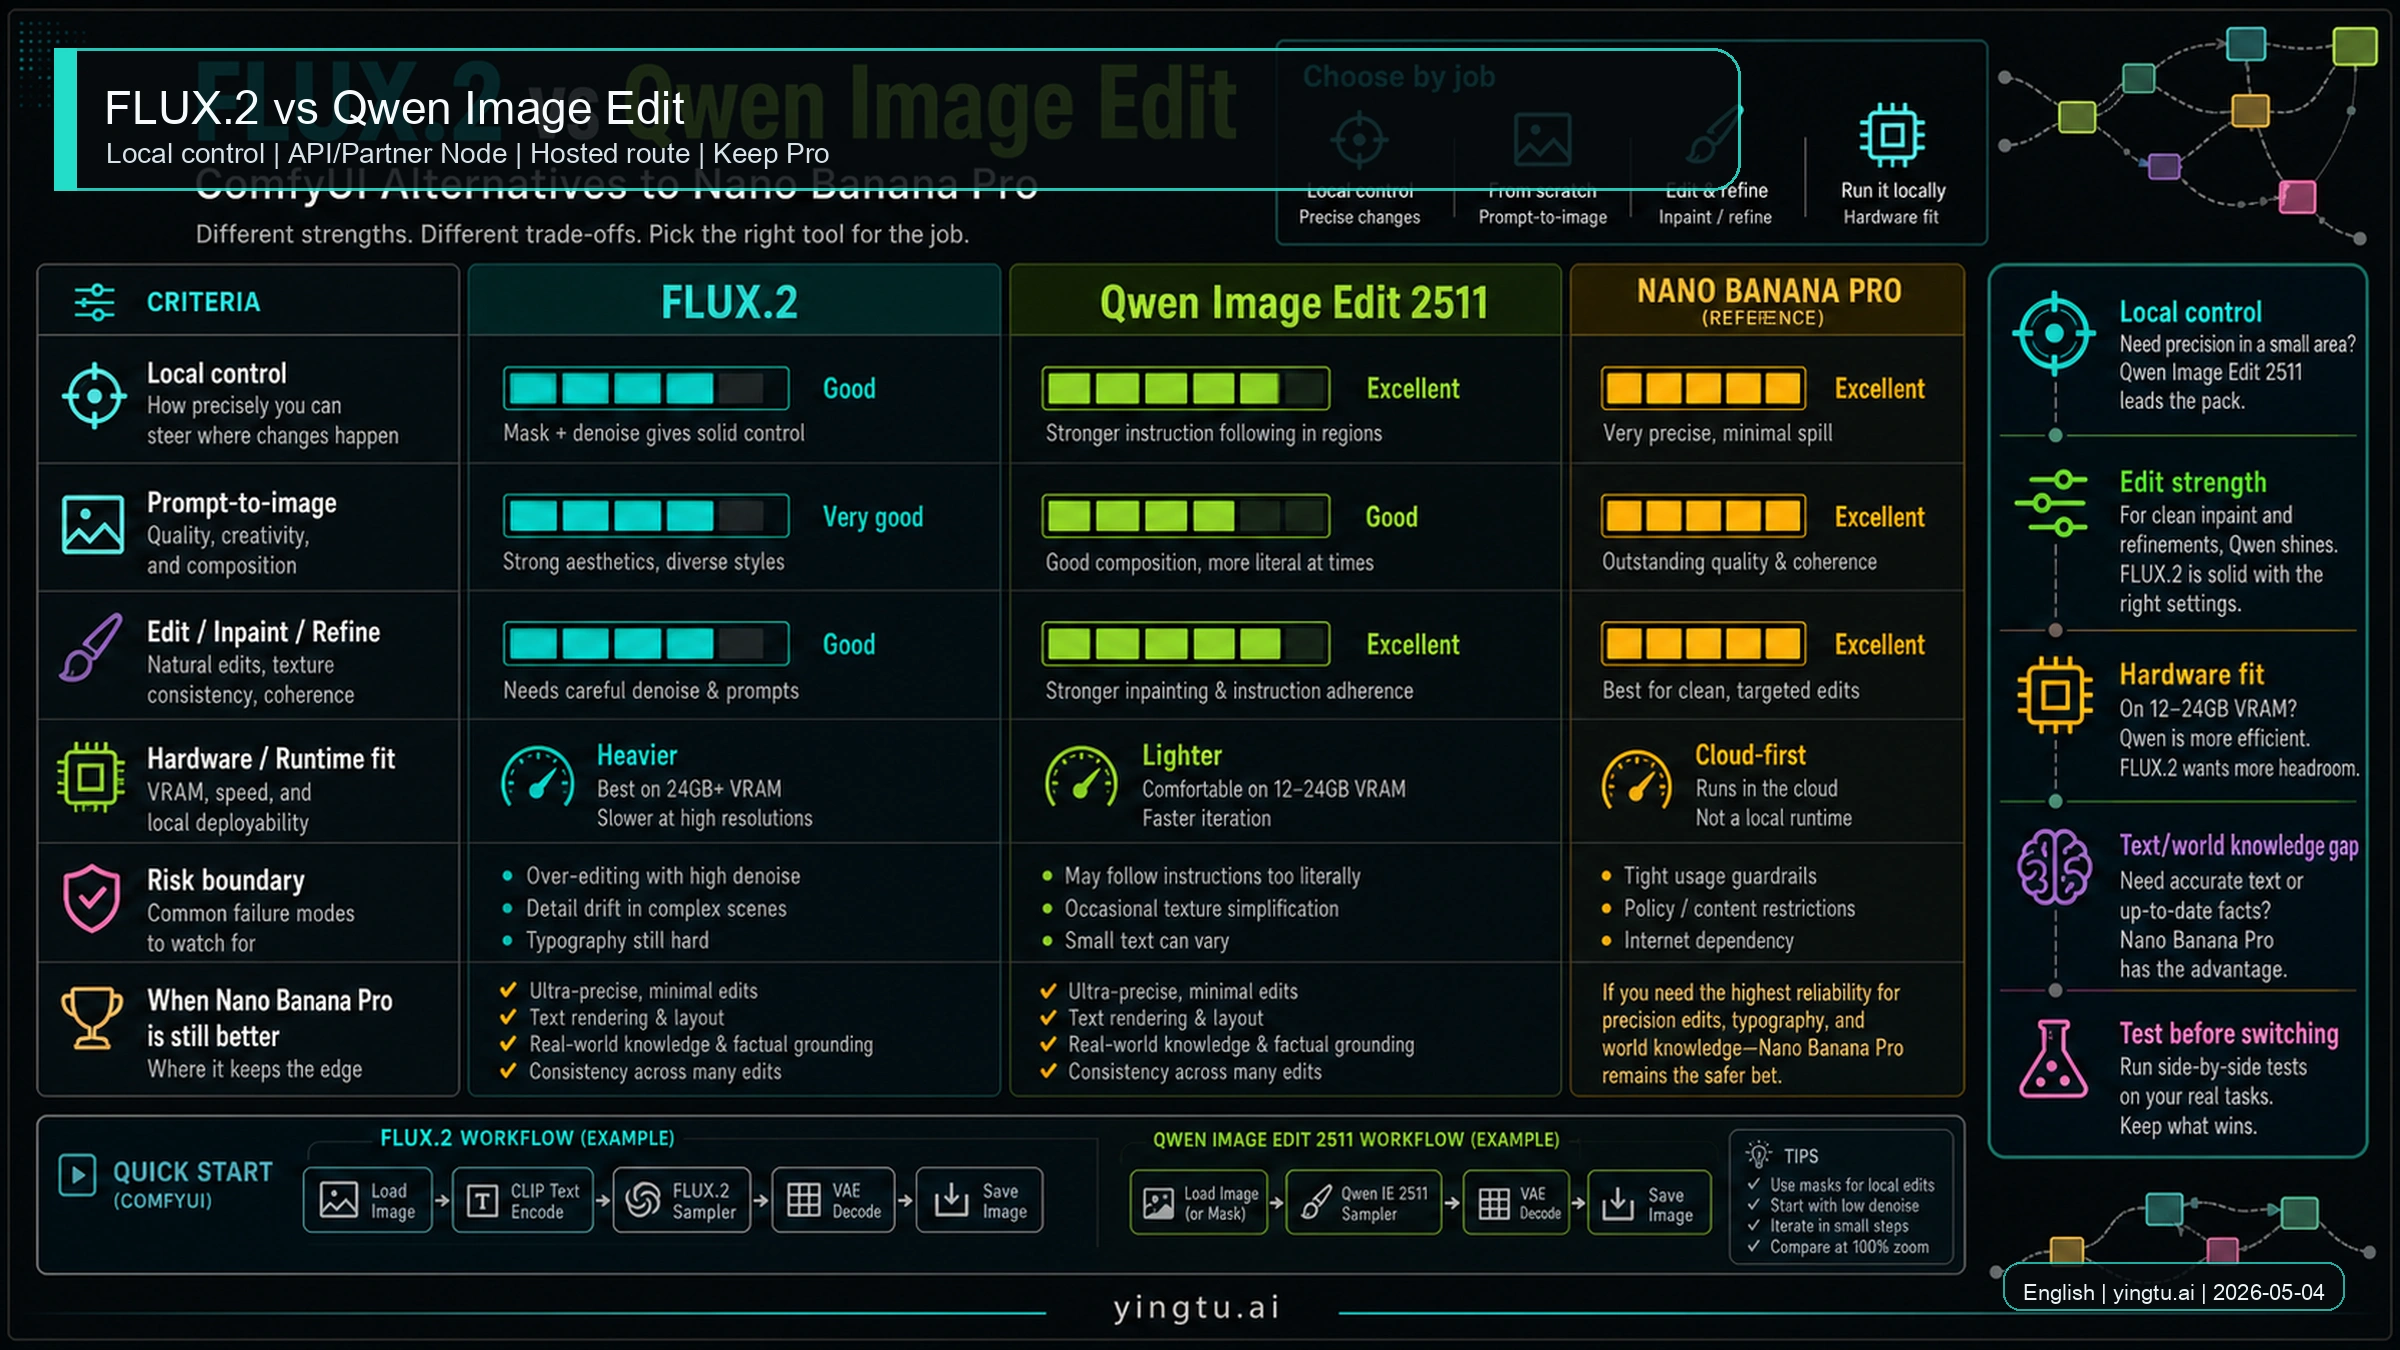This screenshot has height=1350, width=2400.
Task: Click the FLUX.2 Sampler swirl icon
Action: pyautogui.click(x=643, y=1200)
